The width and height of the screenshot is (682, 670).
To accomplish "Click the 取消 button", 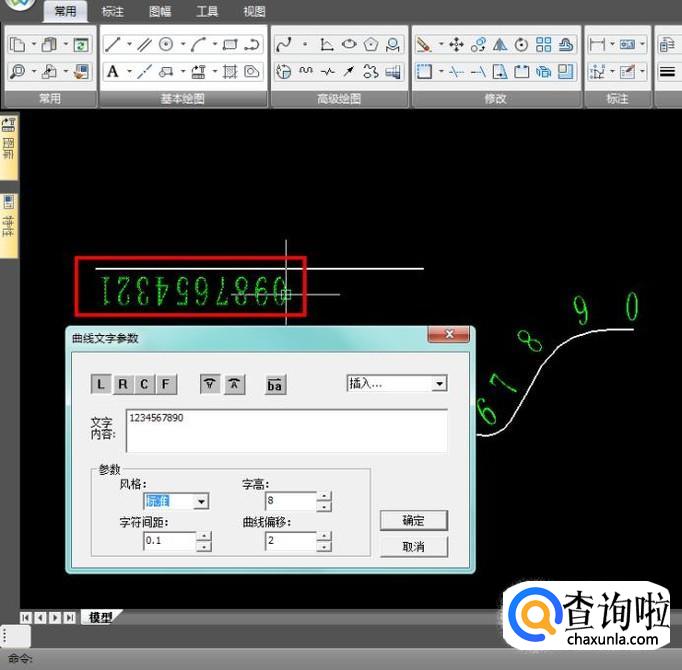I will click(x=414, y=546).
